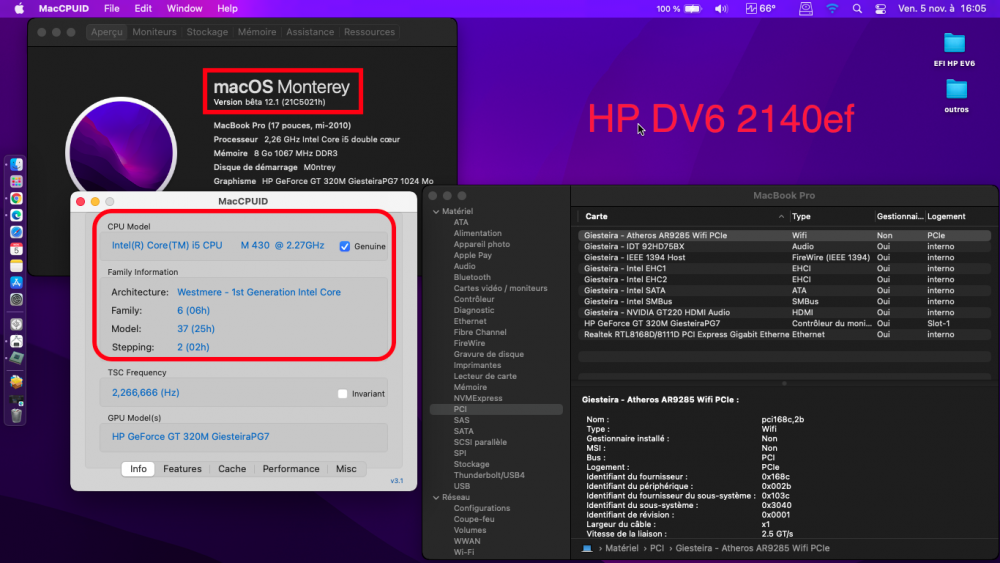
Task: Click Matériel in the bottom path bar
Action: click(x=622, y=548)
